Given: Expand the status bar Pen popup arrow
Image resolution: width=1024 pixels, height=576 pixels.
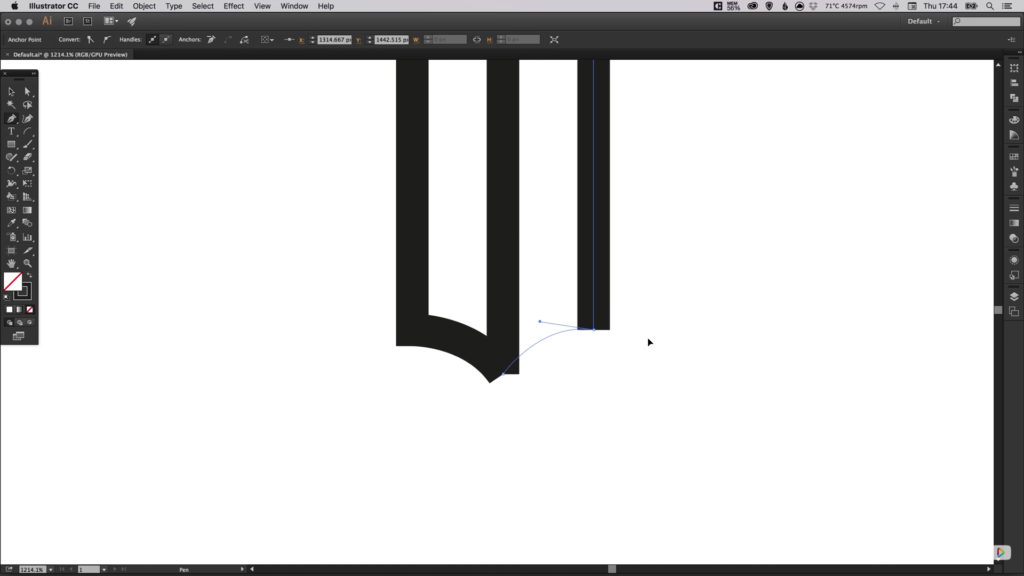Looking at the screenshot, I should (x=242, y=569).
